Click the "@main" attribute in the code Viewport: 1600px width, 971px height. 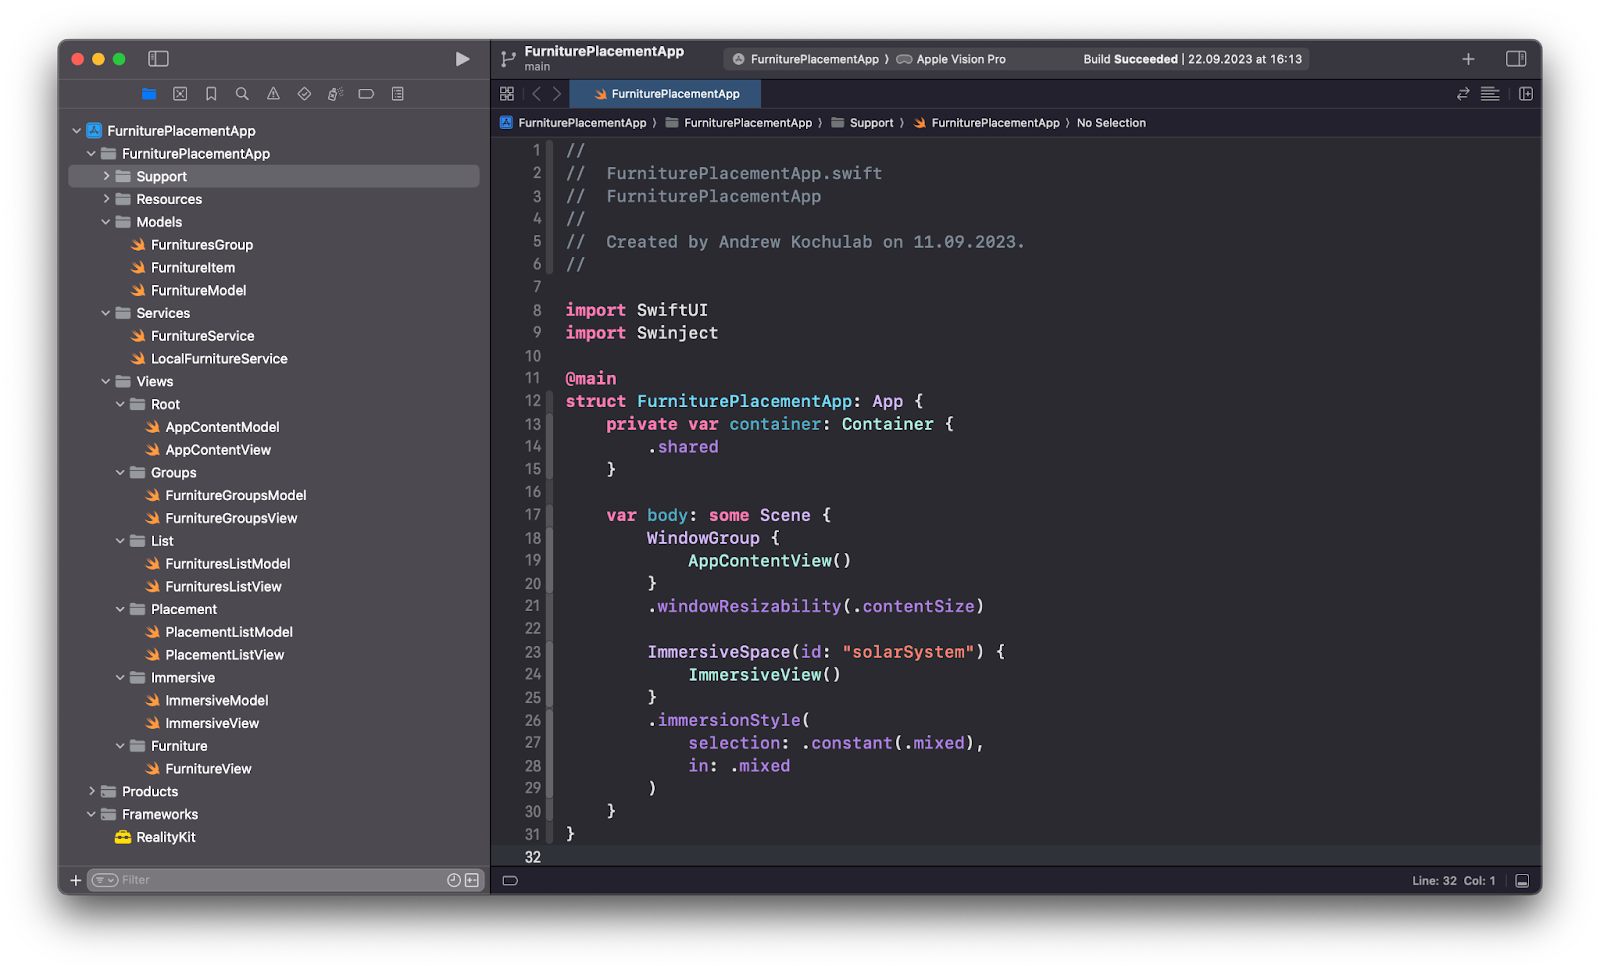pyautogui.click(x=591, y=379)
